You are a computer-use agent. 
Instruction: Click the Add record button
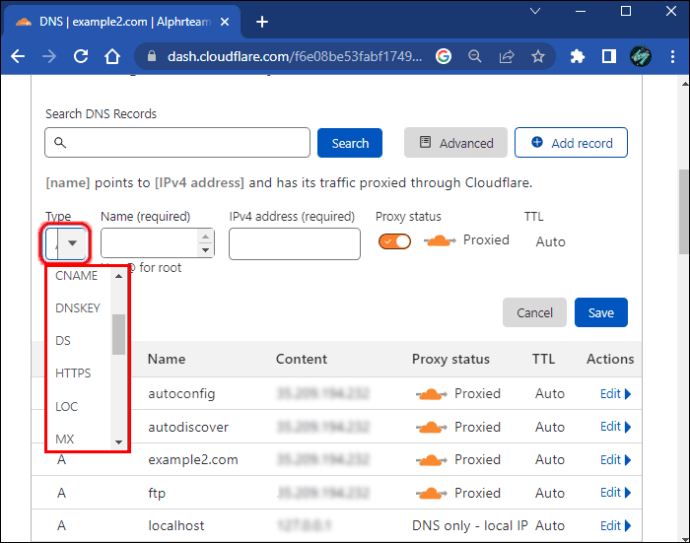[x=571, y=143]
